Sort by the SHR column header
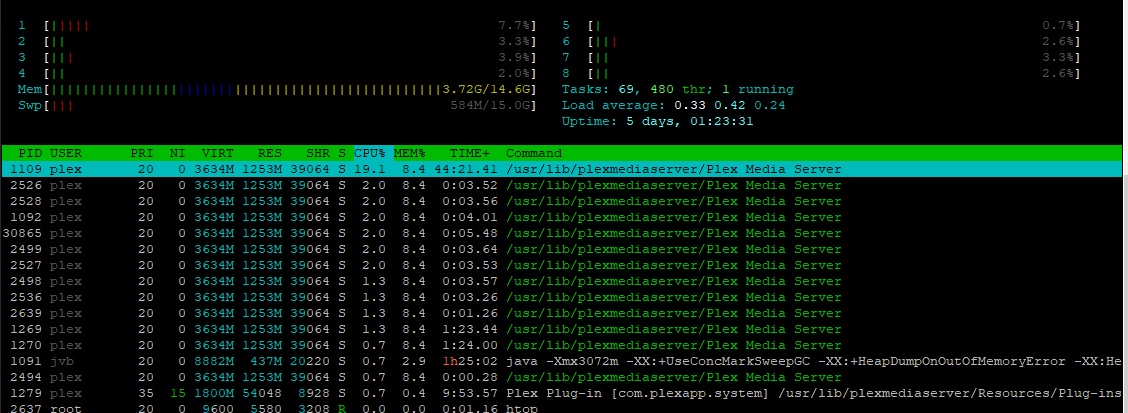The height and width of the screenshot is (413, 1128). tap(318, 153)
